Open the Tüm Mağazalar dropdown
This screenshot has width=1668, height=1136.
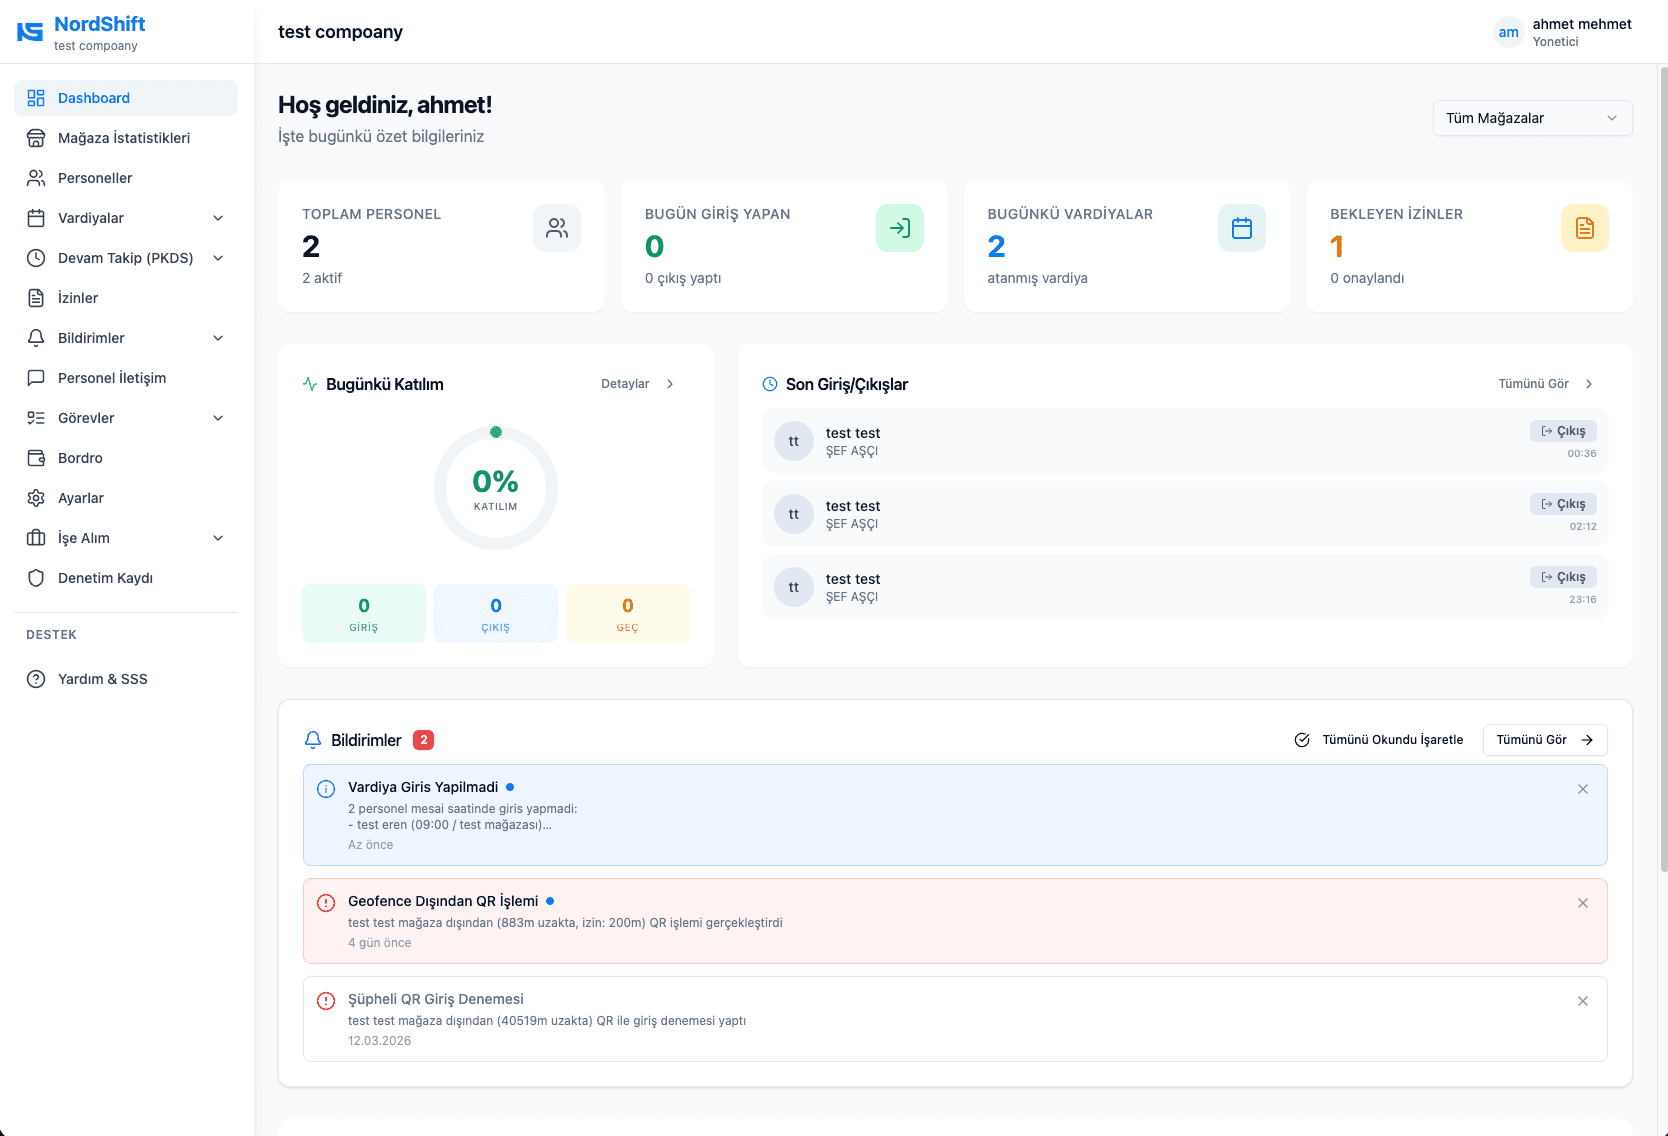(1531, 118)
